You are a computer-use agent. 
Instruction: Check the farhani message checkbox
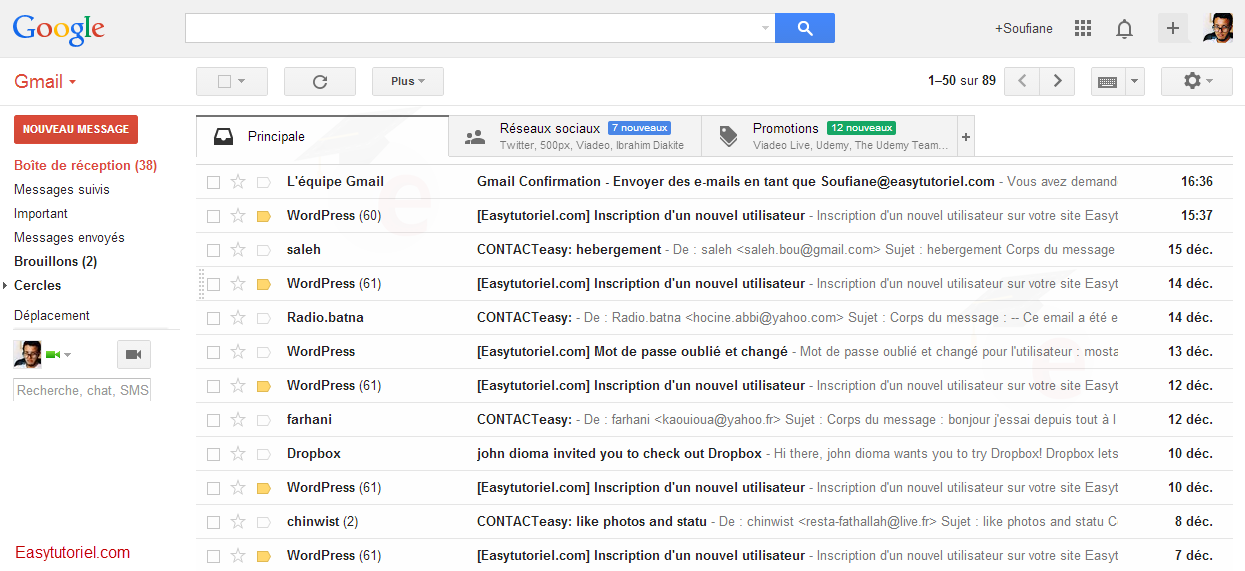(213, 420)
